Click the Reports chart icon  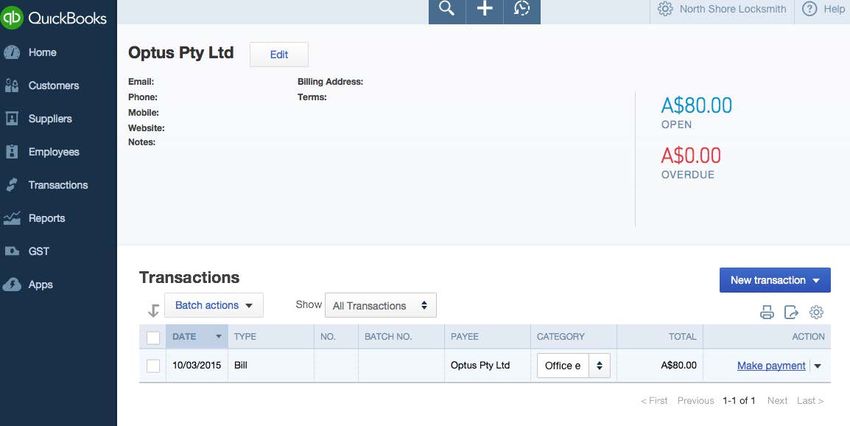click(x=12, y=218)
